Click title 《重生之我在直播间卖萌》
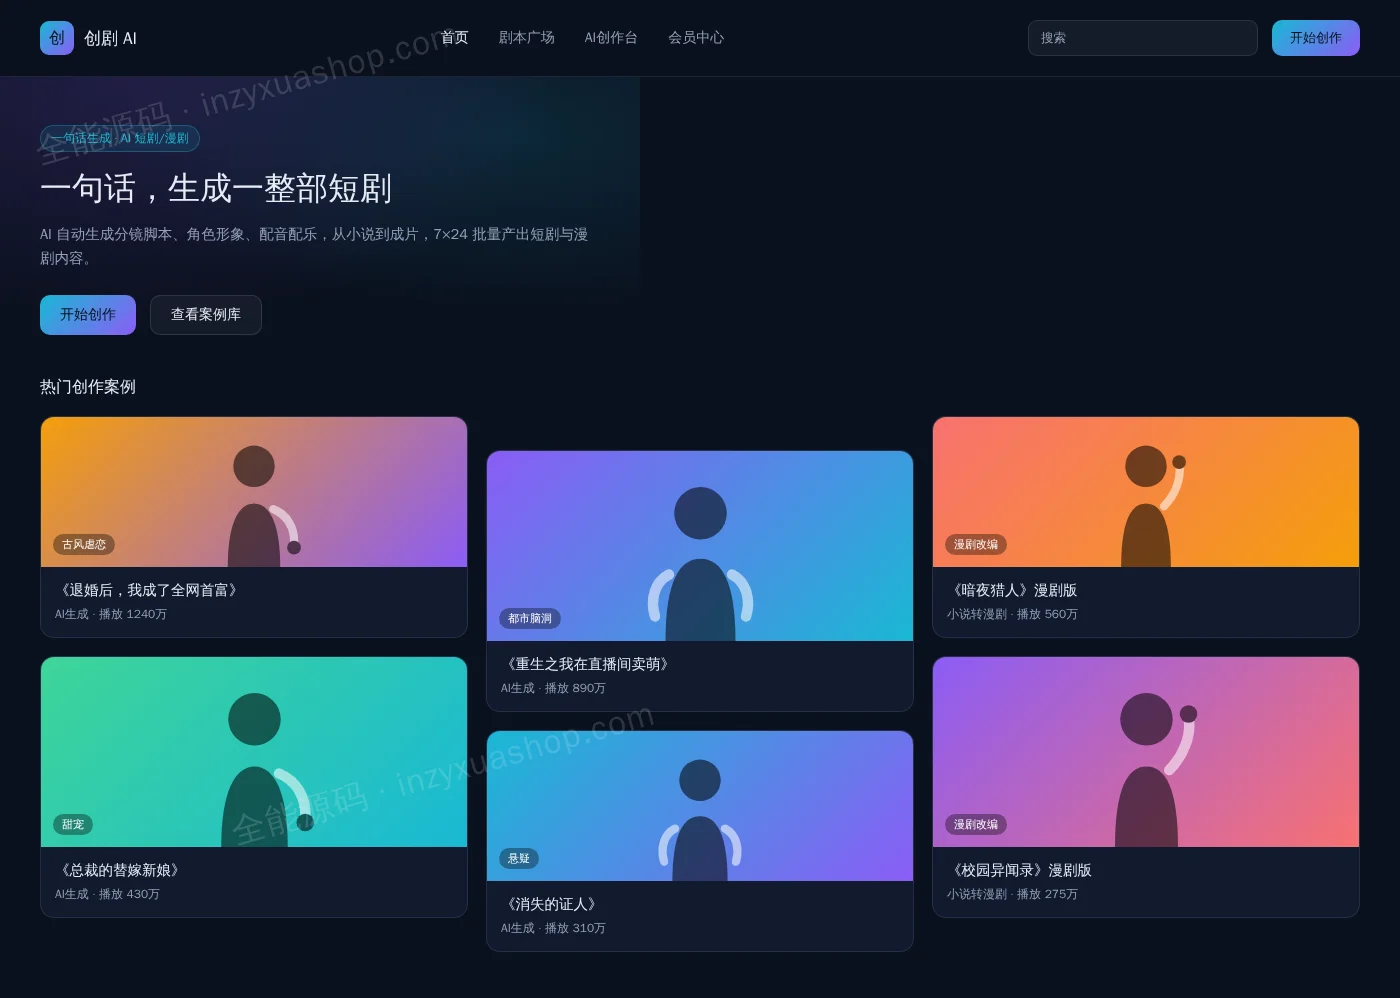Image resolution: width=1400 pixels, height=998 pixels. [588, 664]
